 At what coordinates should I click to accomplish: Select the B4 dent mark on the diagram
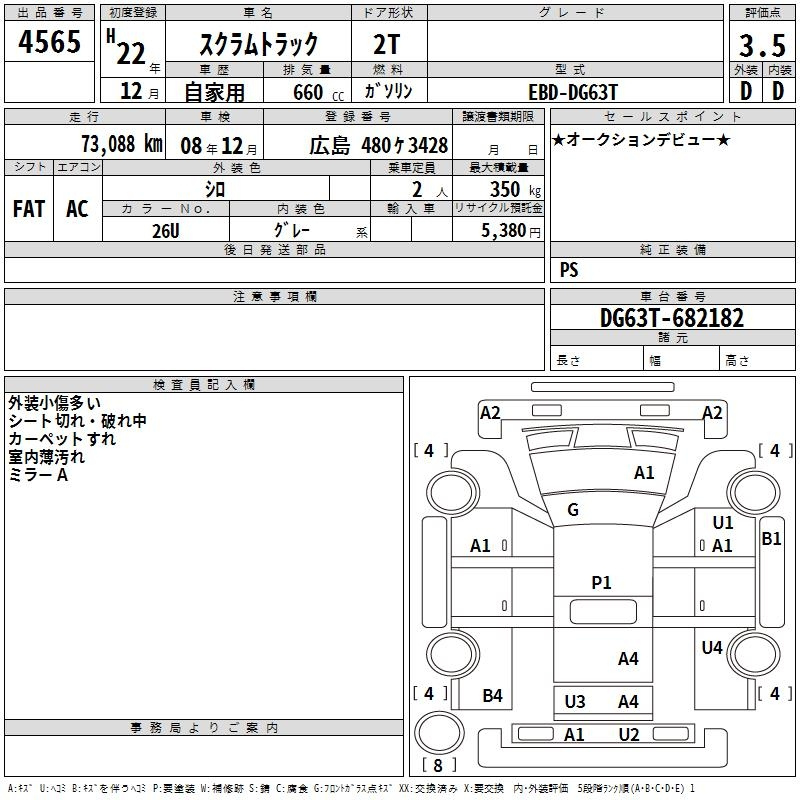pos(492,696)
